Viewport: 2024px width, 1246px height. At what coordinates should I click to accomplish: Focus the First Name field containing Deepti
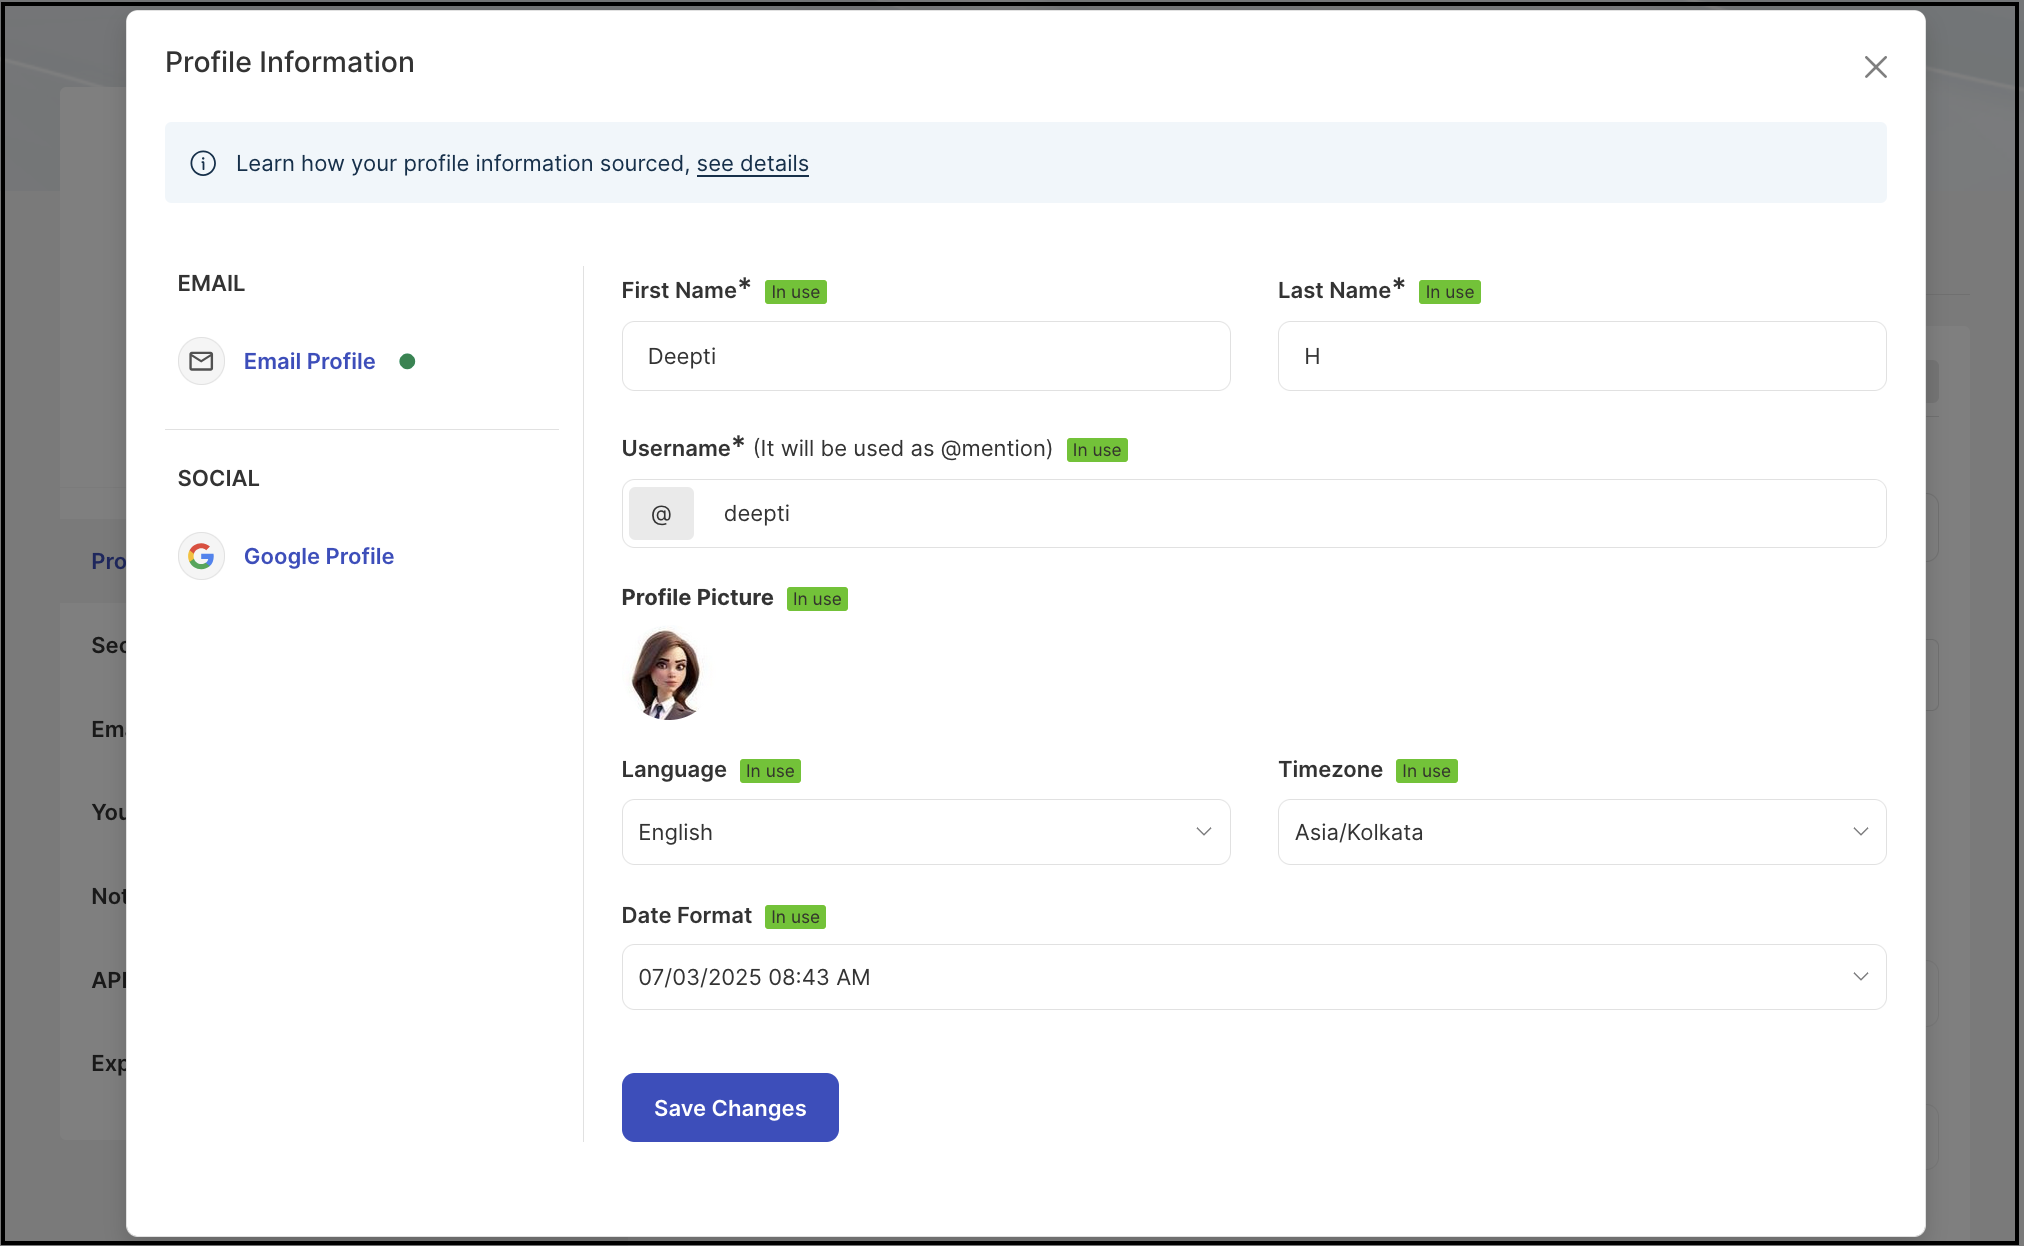(926, 356)
